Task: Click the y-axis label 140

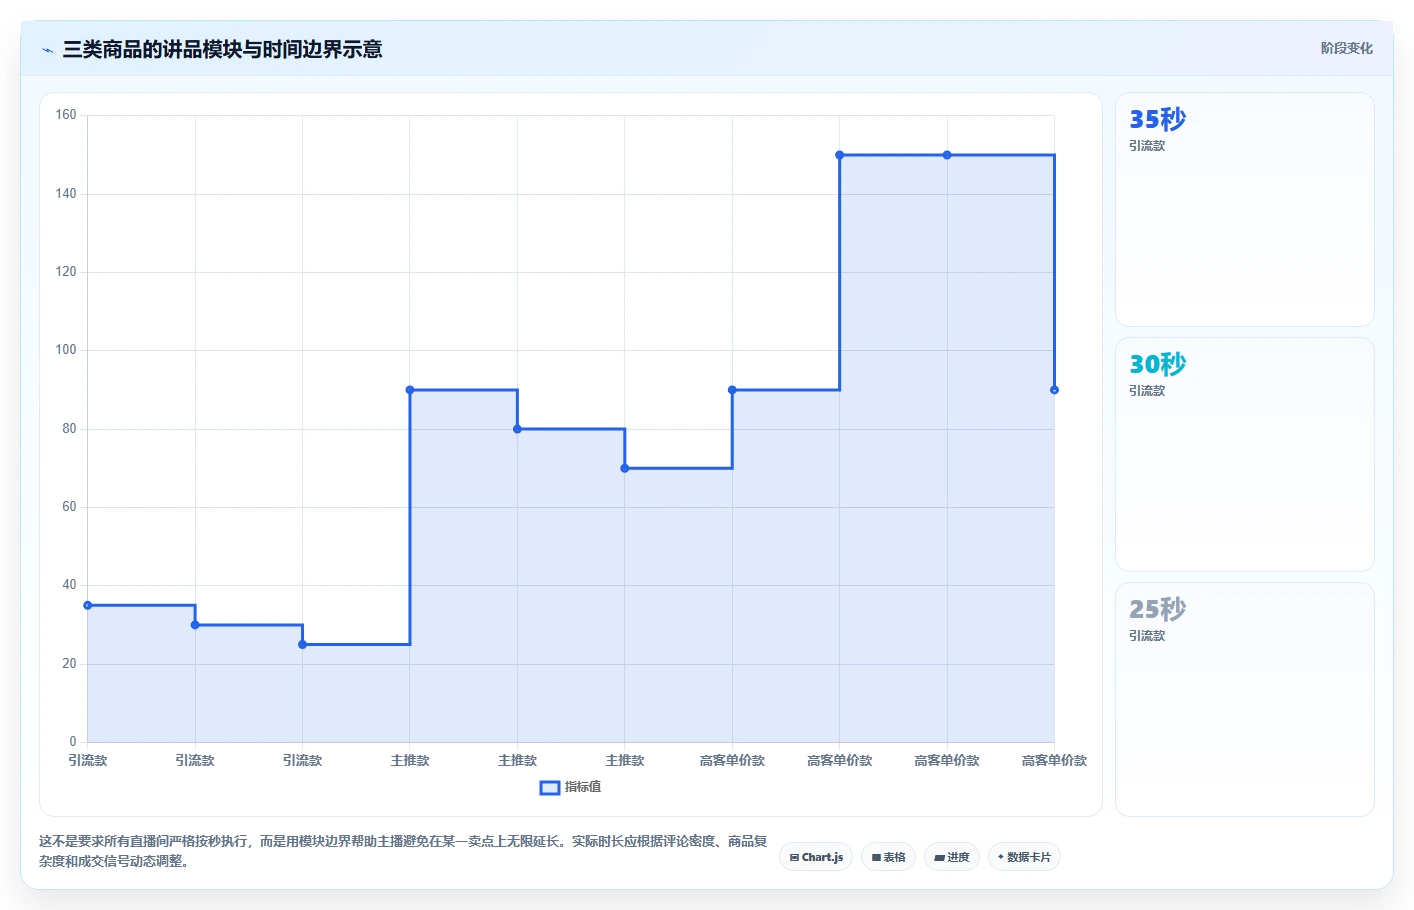Action: tap(66, 193)
